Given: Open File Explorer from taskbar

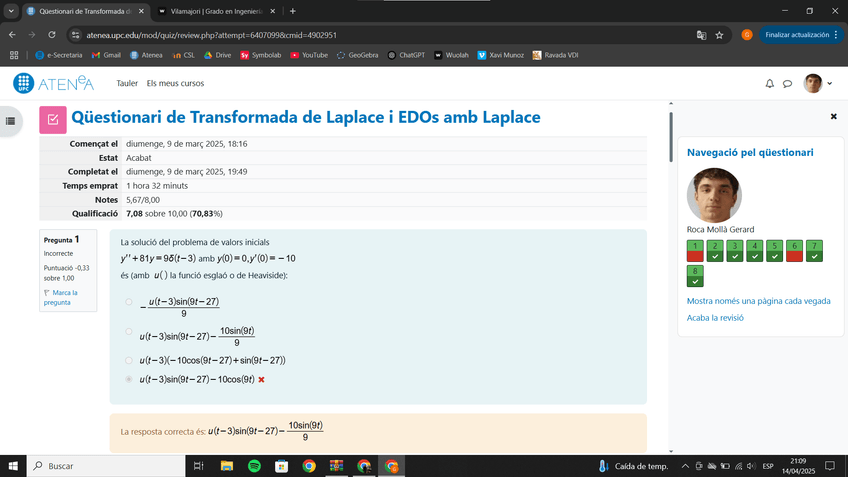Looking at the screenshot, I should (227, 466).
